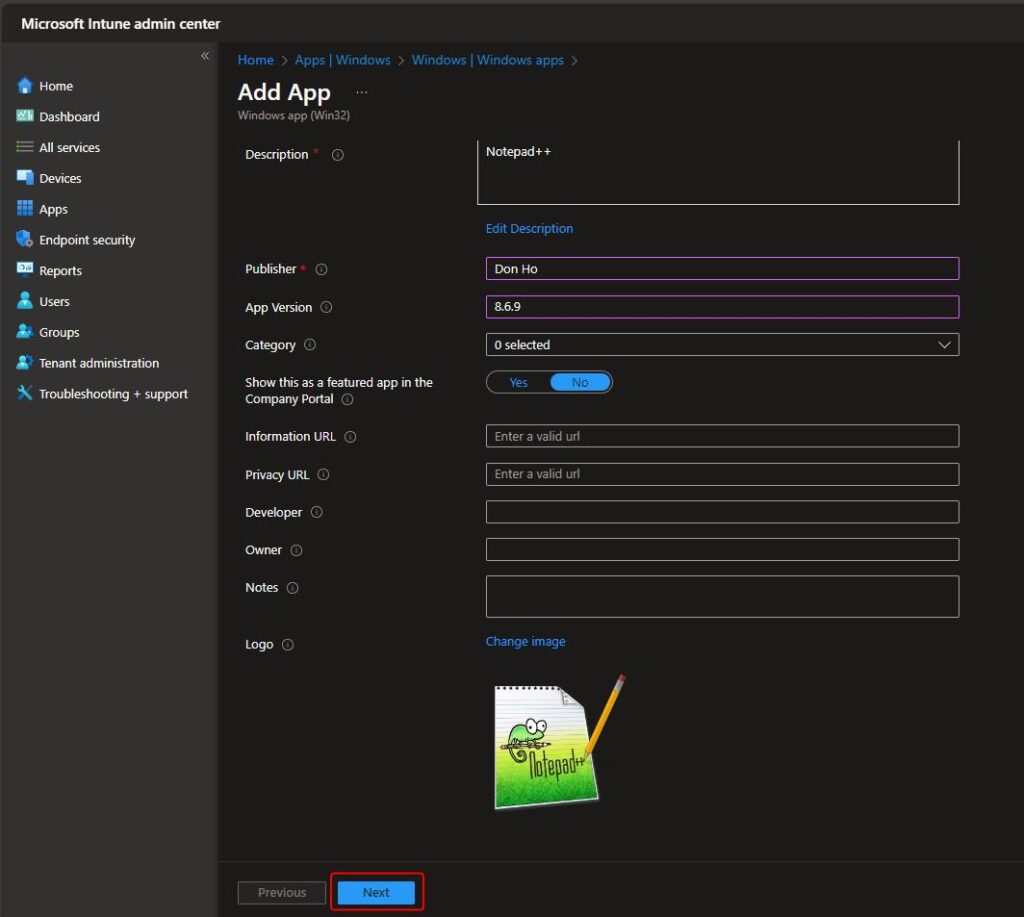Select Apps in the sidebar menu
1024x917 pixels.
(54, 209)
